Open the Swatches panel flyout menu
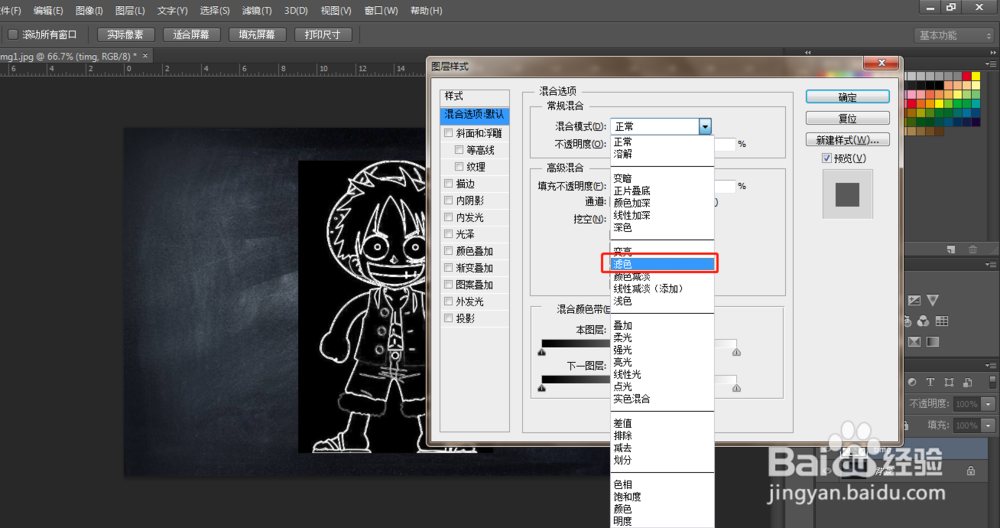This screenshot has width=1000, height=528. 991,64
